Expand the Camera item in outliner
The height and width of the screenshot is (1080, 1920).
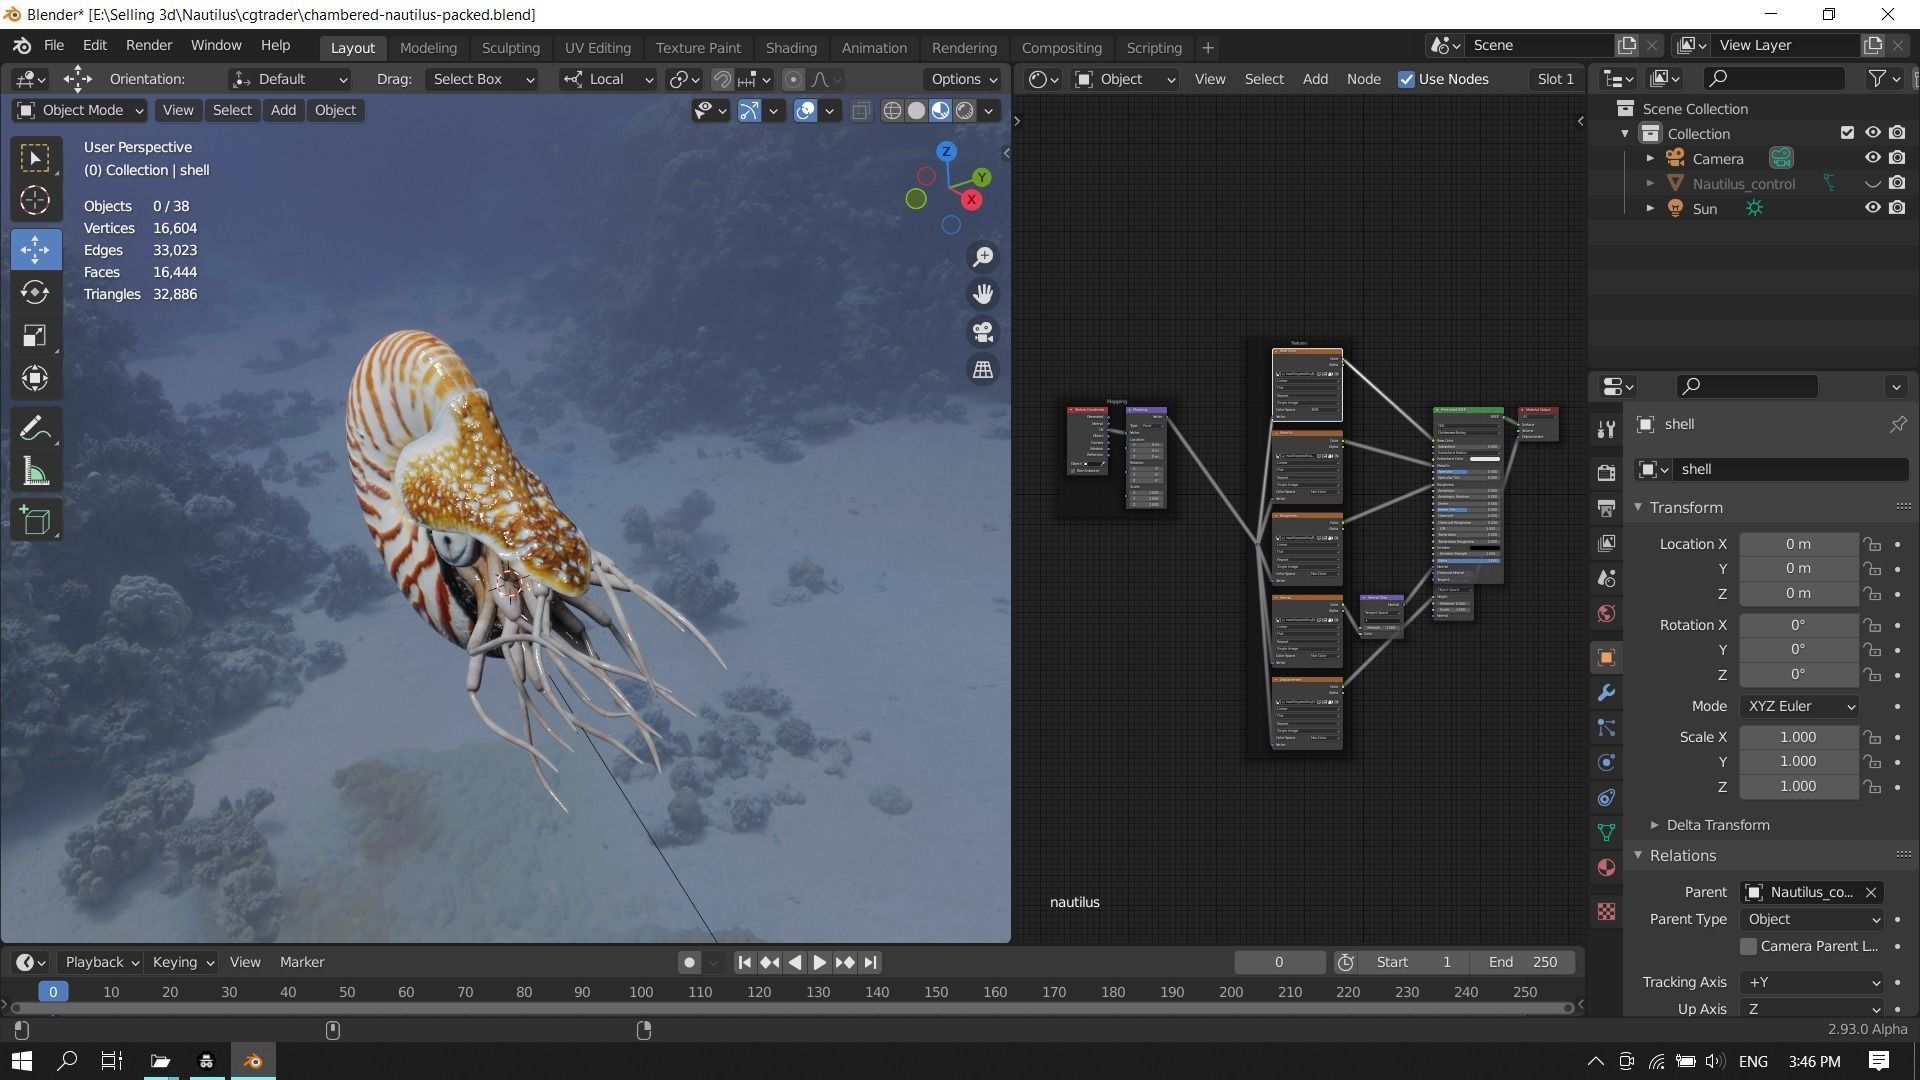point(1650,158)
